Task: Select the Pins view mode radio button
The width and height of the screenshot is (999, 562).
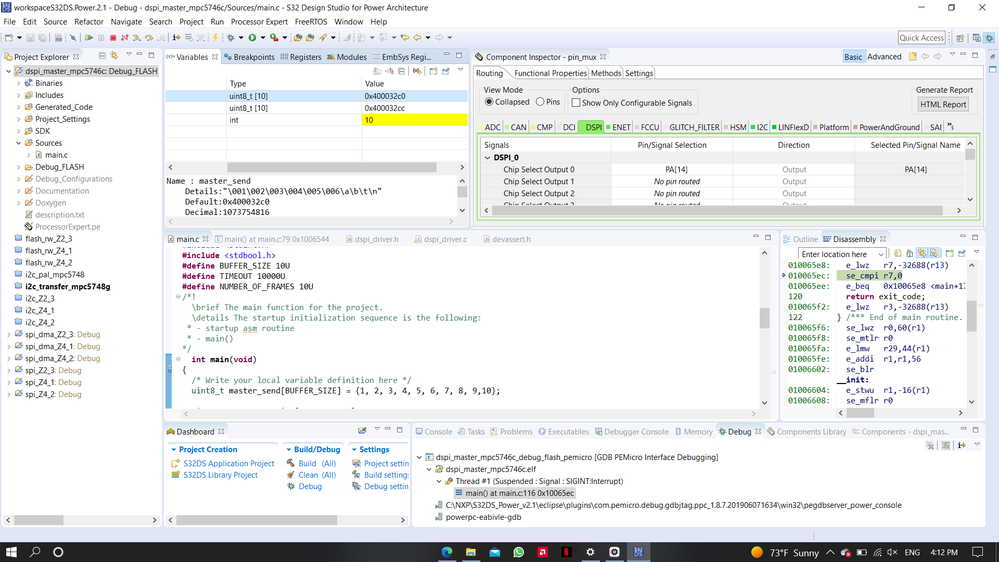Action: [x=540, y=102]
